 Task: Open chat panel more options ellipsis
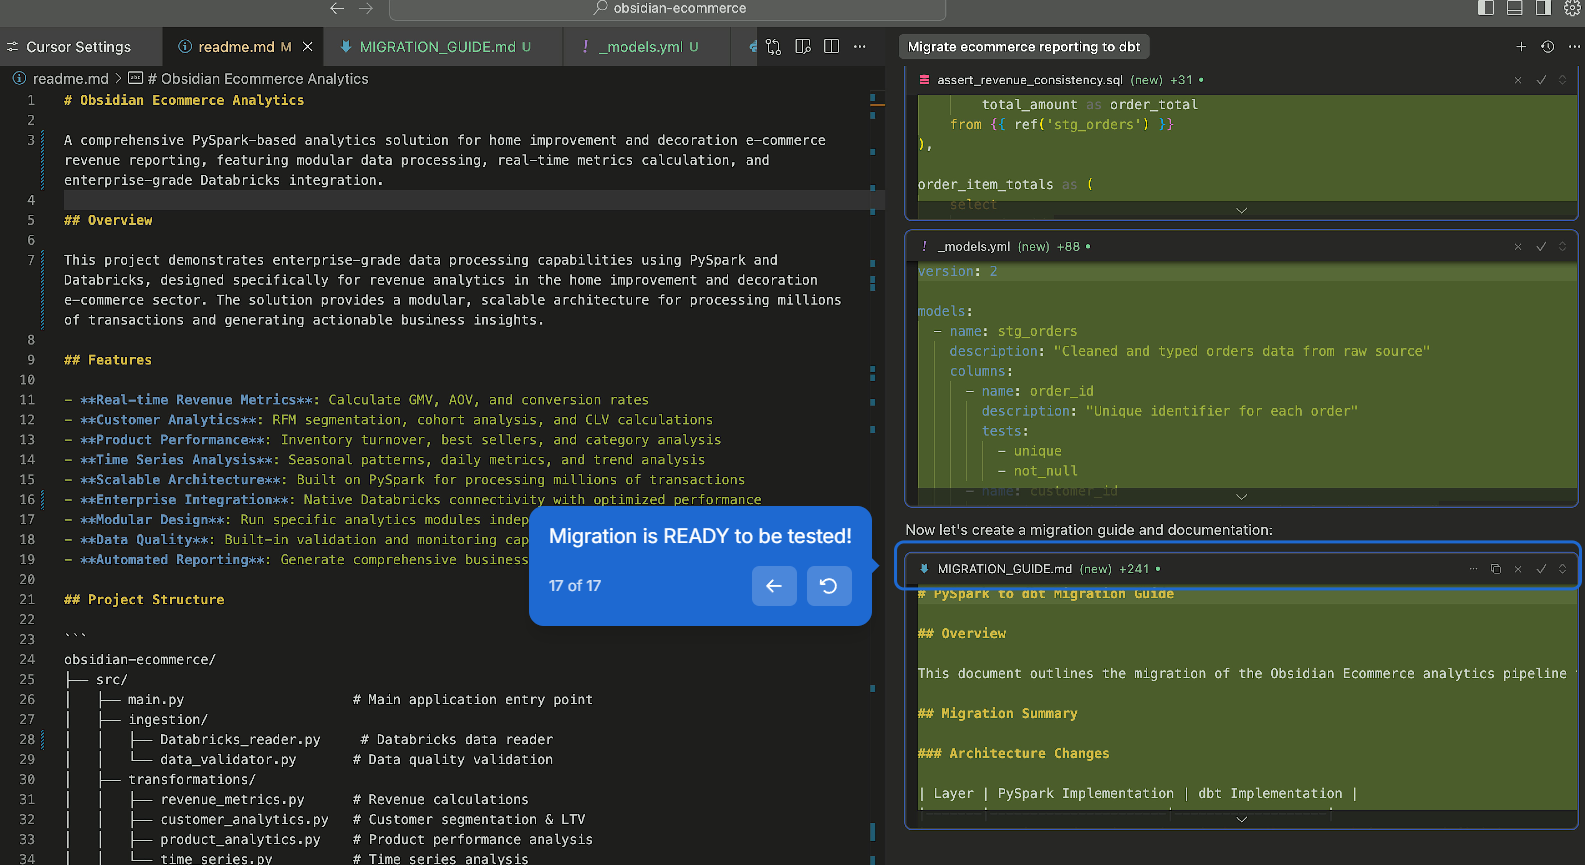(1574, 47)
